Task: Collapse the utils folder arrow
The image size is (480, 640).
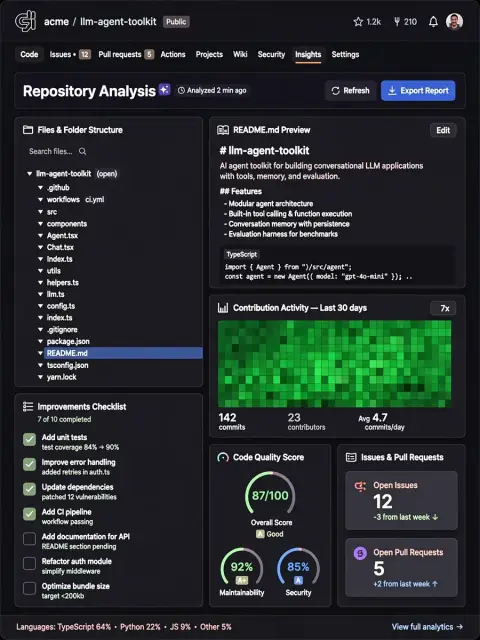Action: [40, 271]
